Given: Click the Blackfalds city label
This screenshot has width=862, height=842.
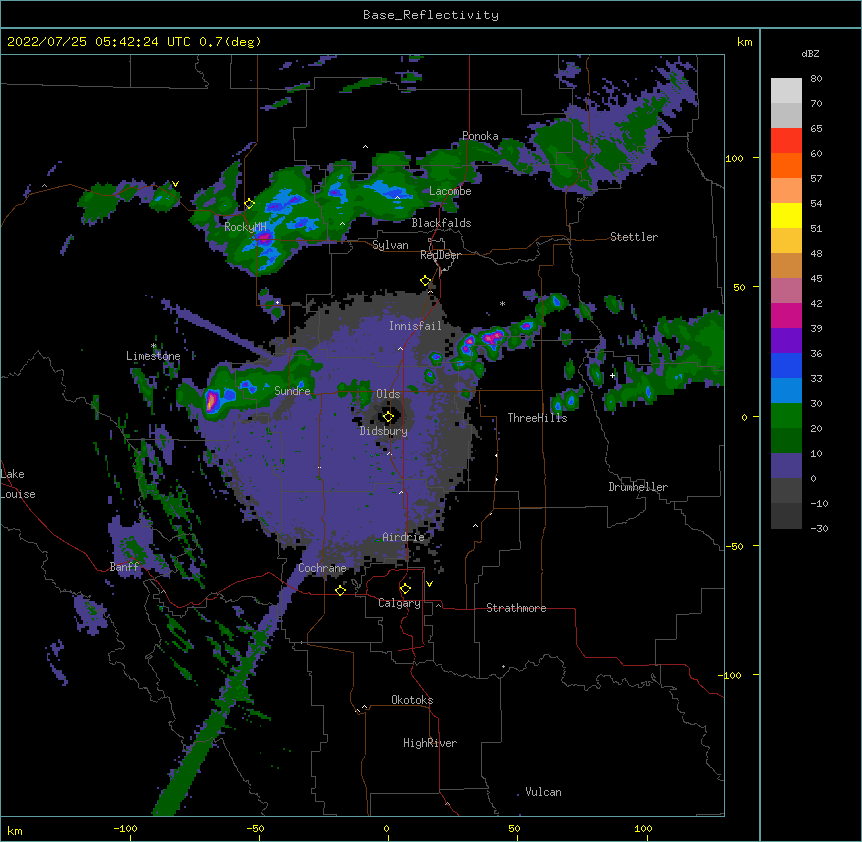Looking at the screenshot, I should tap(441, 223).
